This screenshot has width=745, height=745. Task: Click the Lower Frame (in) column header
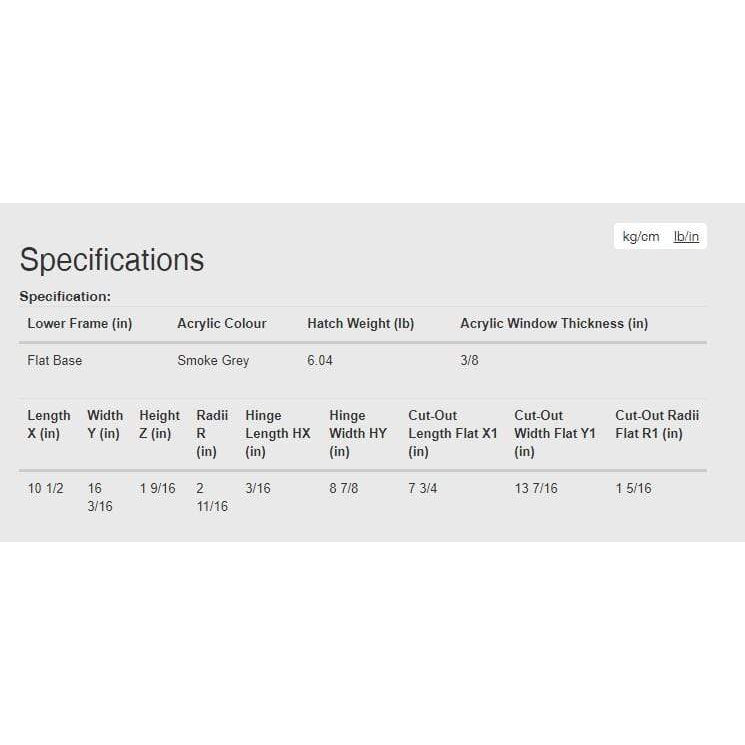[x=80, y=323]
